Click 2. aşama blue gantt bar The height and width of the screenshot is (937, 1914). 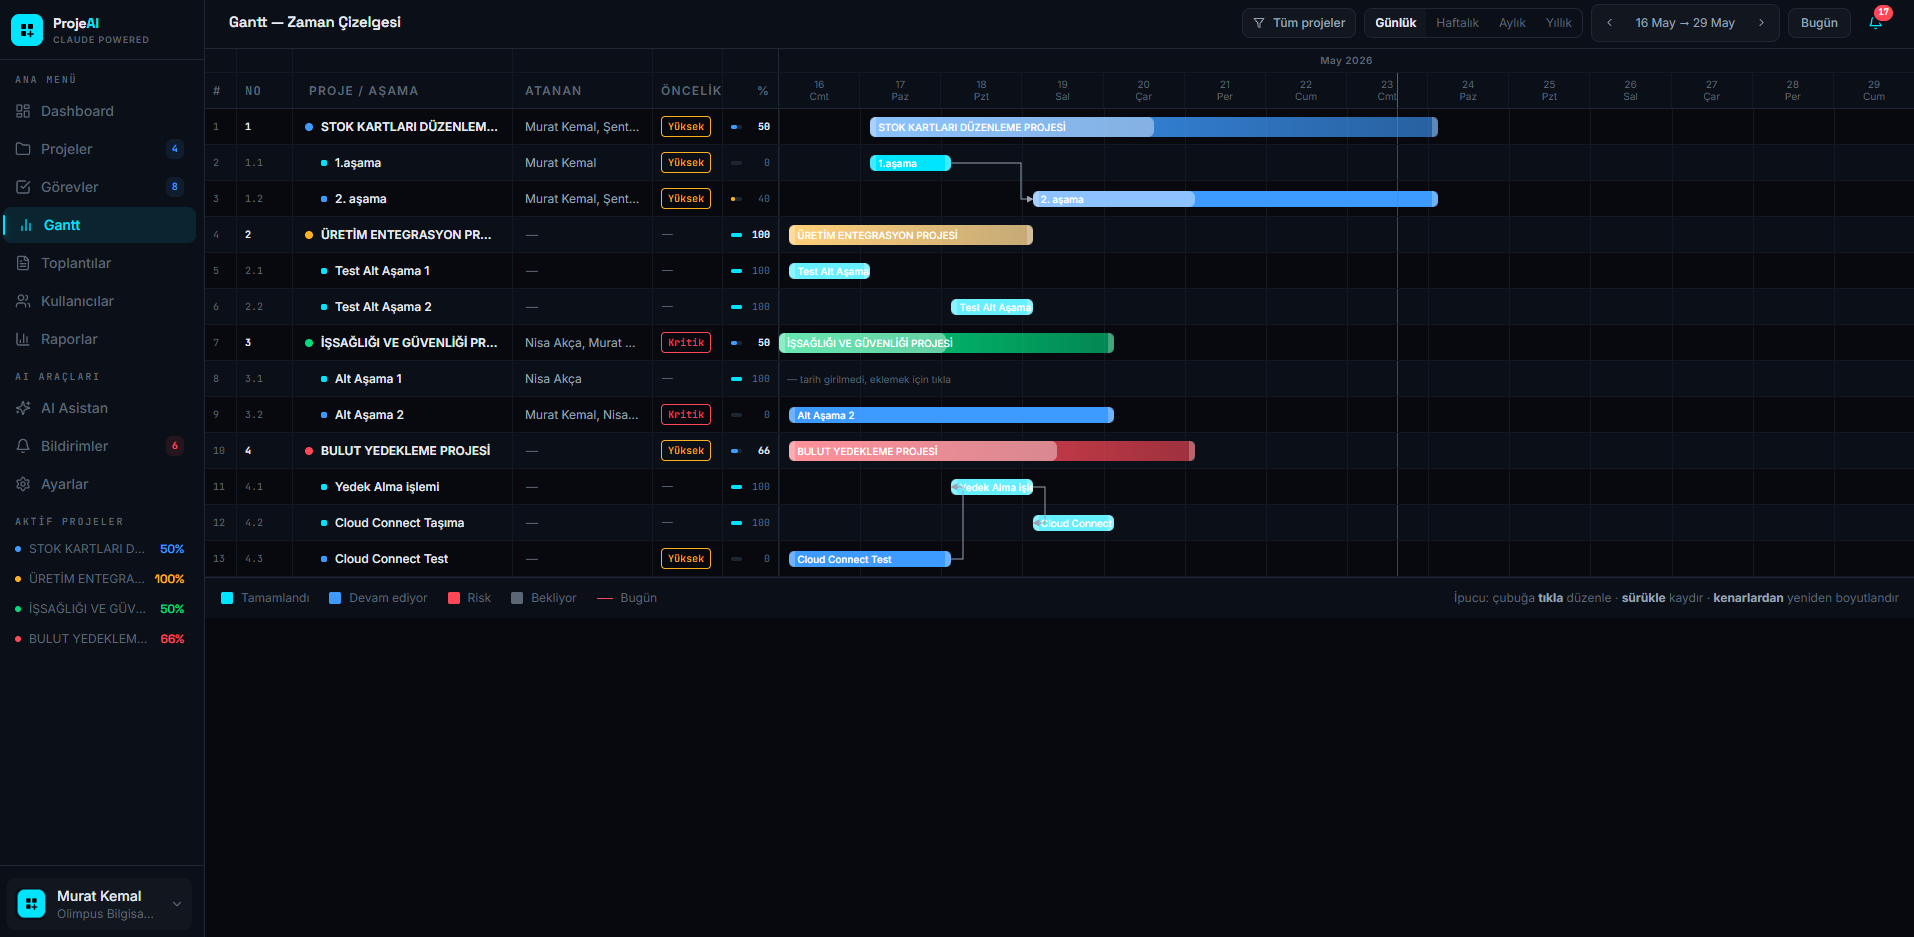point(1235,199)
